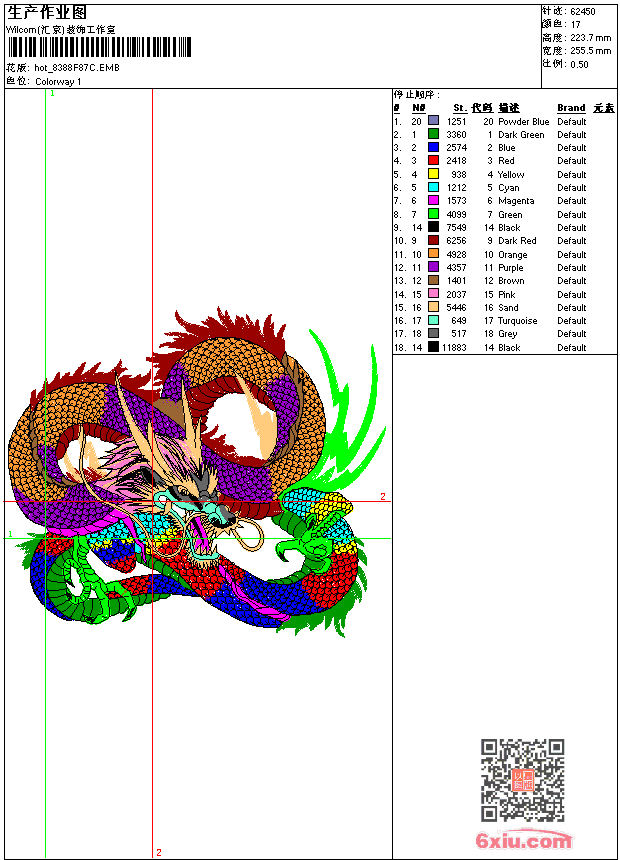Select the Sand color swatch
Image resolution: width=620 pixels, height=860 pixels.
[x=433, y=307]
